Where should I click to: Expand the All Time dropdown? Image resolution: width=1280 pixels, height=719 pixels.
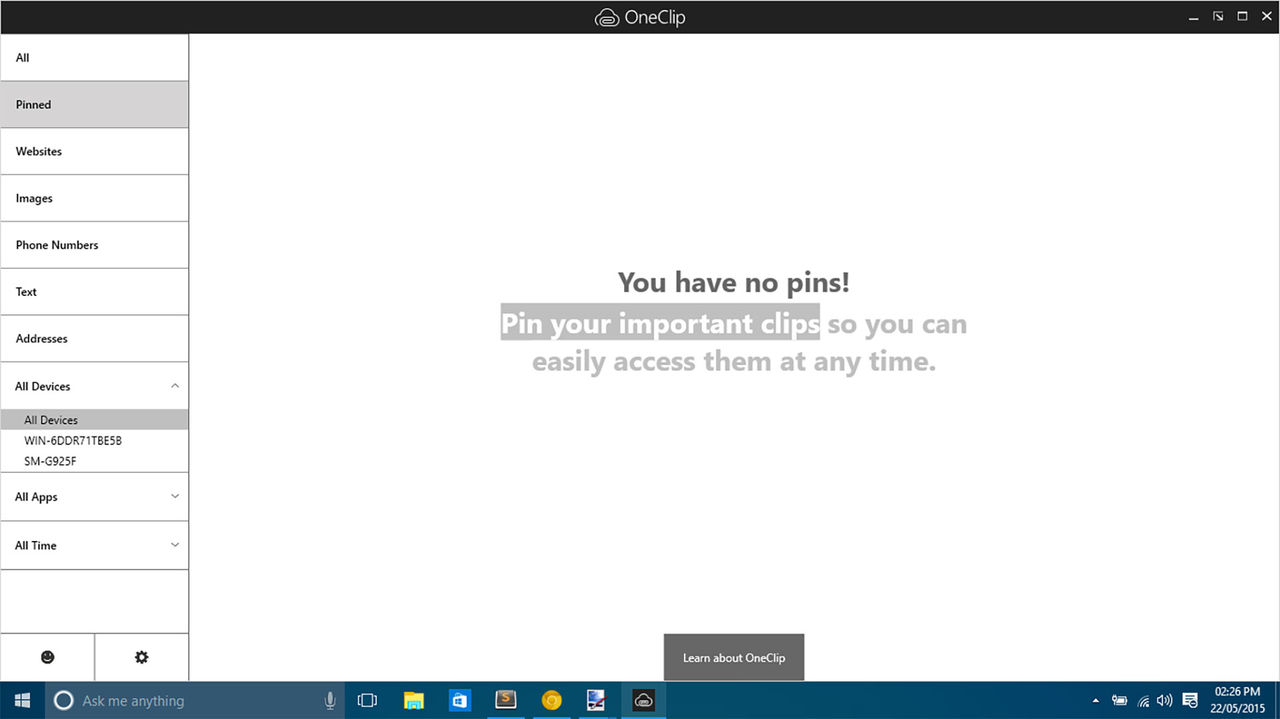coord(94,546)
